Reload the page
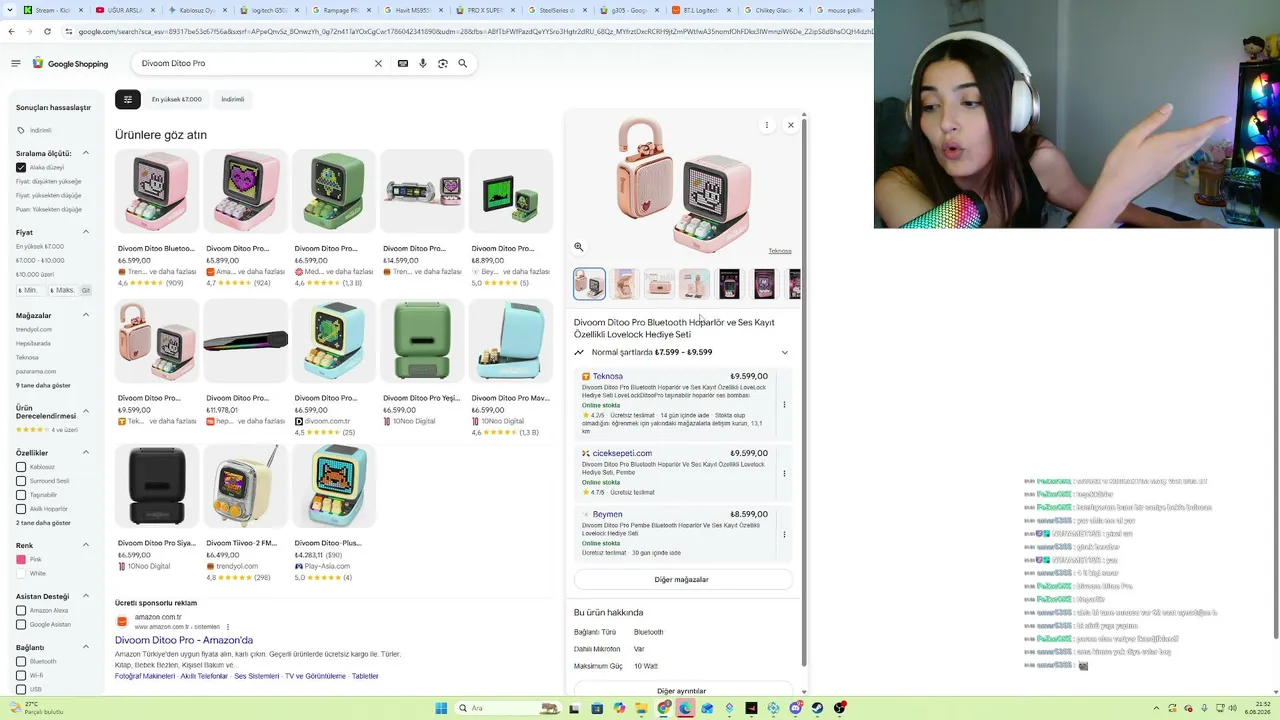 pos(47,31)
